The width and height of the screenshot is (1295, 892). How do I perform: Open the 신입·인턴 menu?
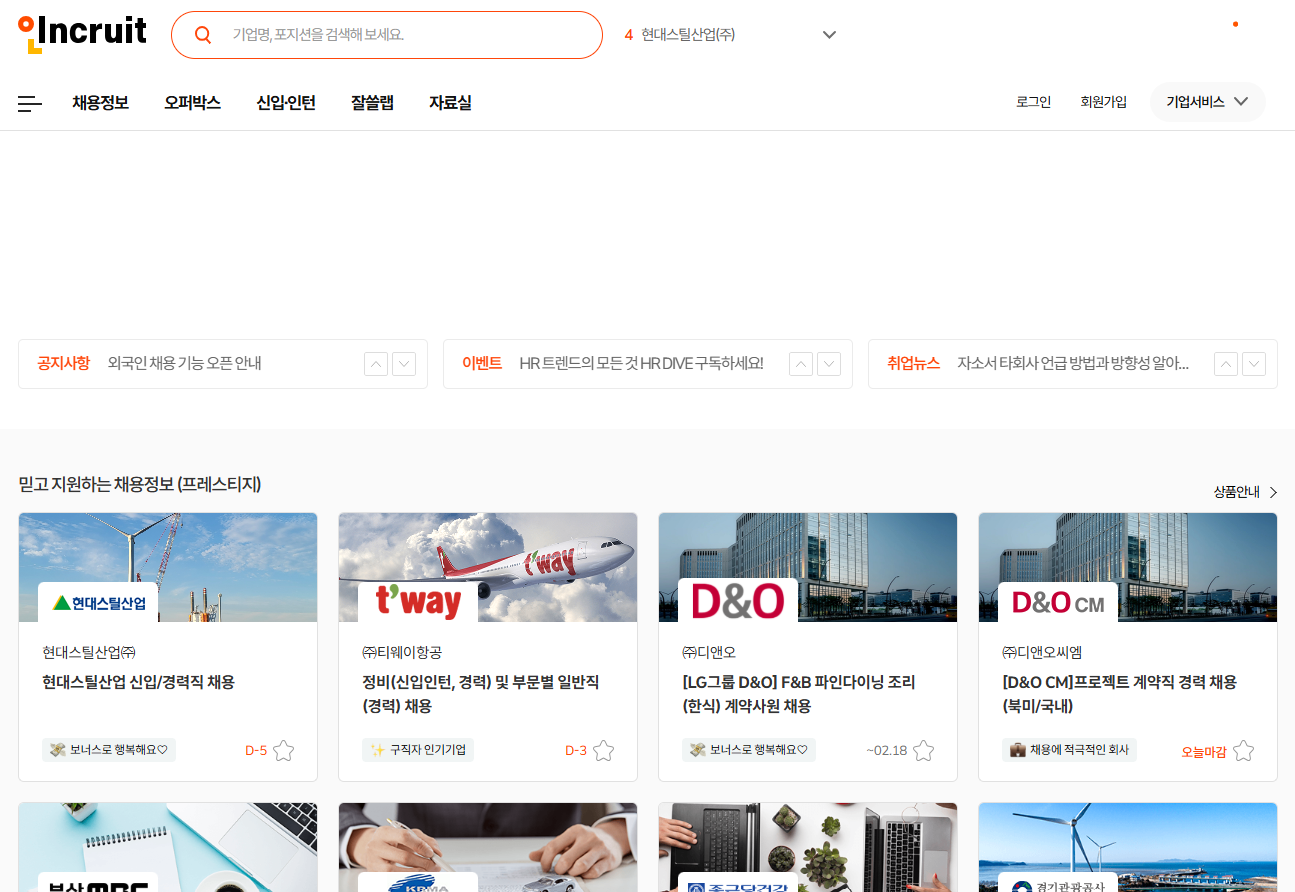pyautogui.click(x=286, y=102)
